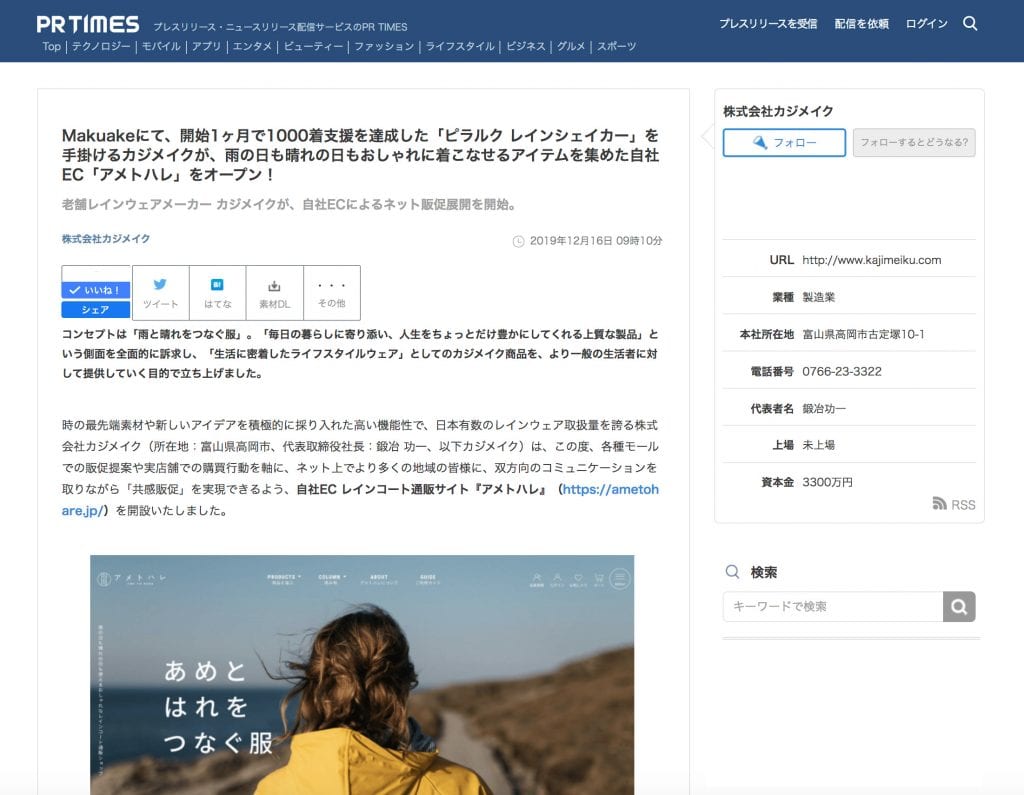Viewport: 1024px width, 795px height.
Task: Click the PR TIMES logo
Action: click(x=88, y=22)
